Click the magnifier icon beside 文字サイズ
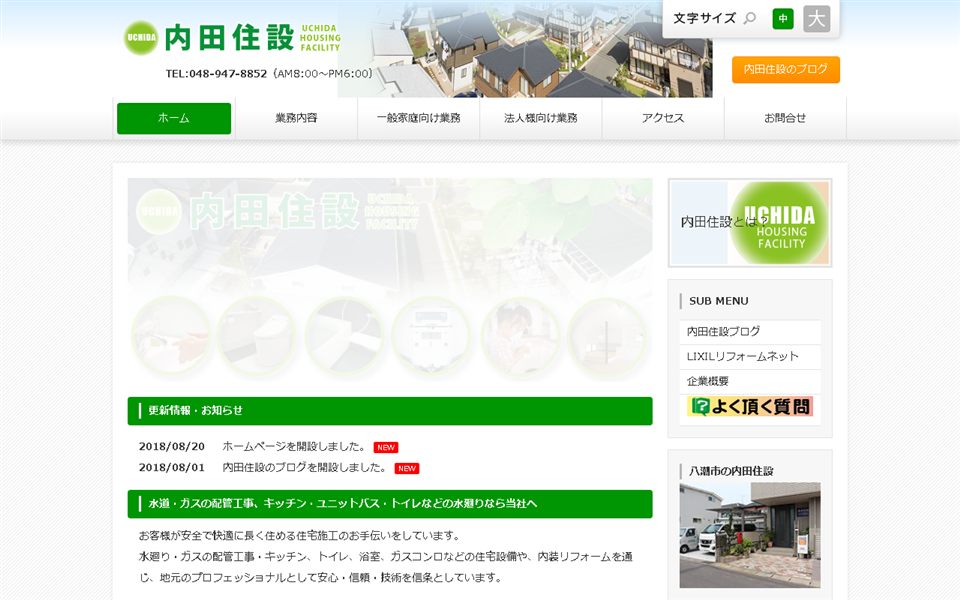 coord(749,18)
